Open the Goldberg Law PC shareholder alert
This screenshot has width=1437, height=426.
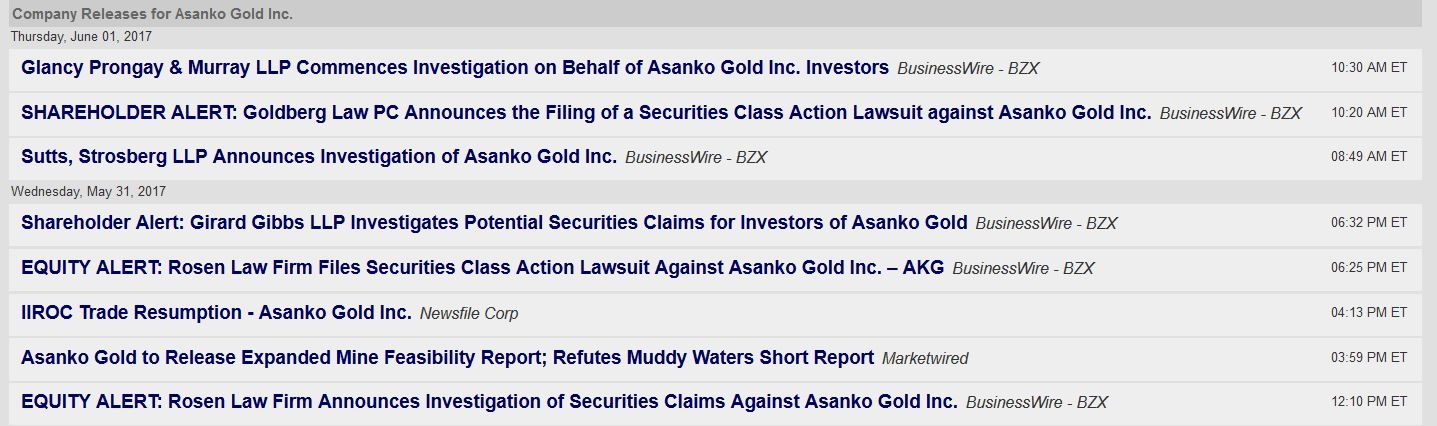tap(586, 113)
